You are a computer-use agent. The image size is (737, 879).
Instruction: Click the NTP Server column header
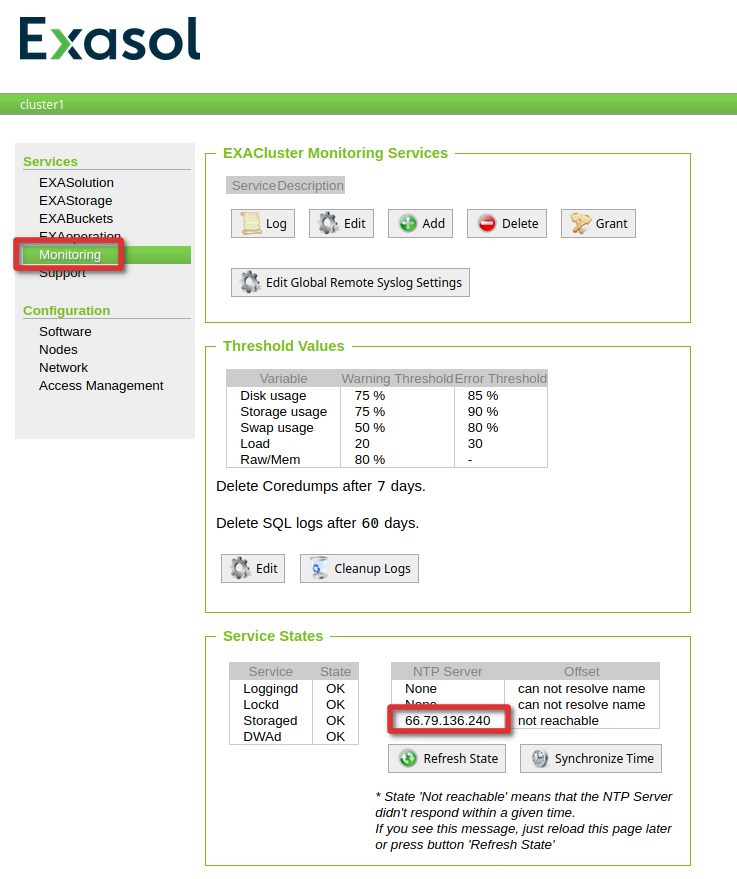[447, 671]
